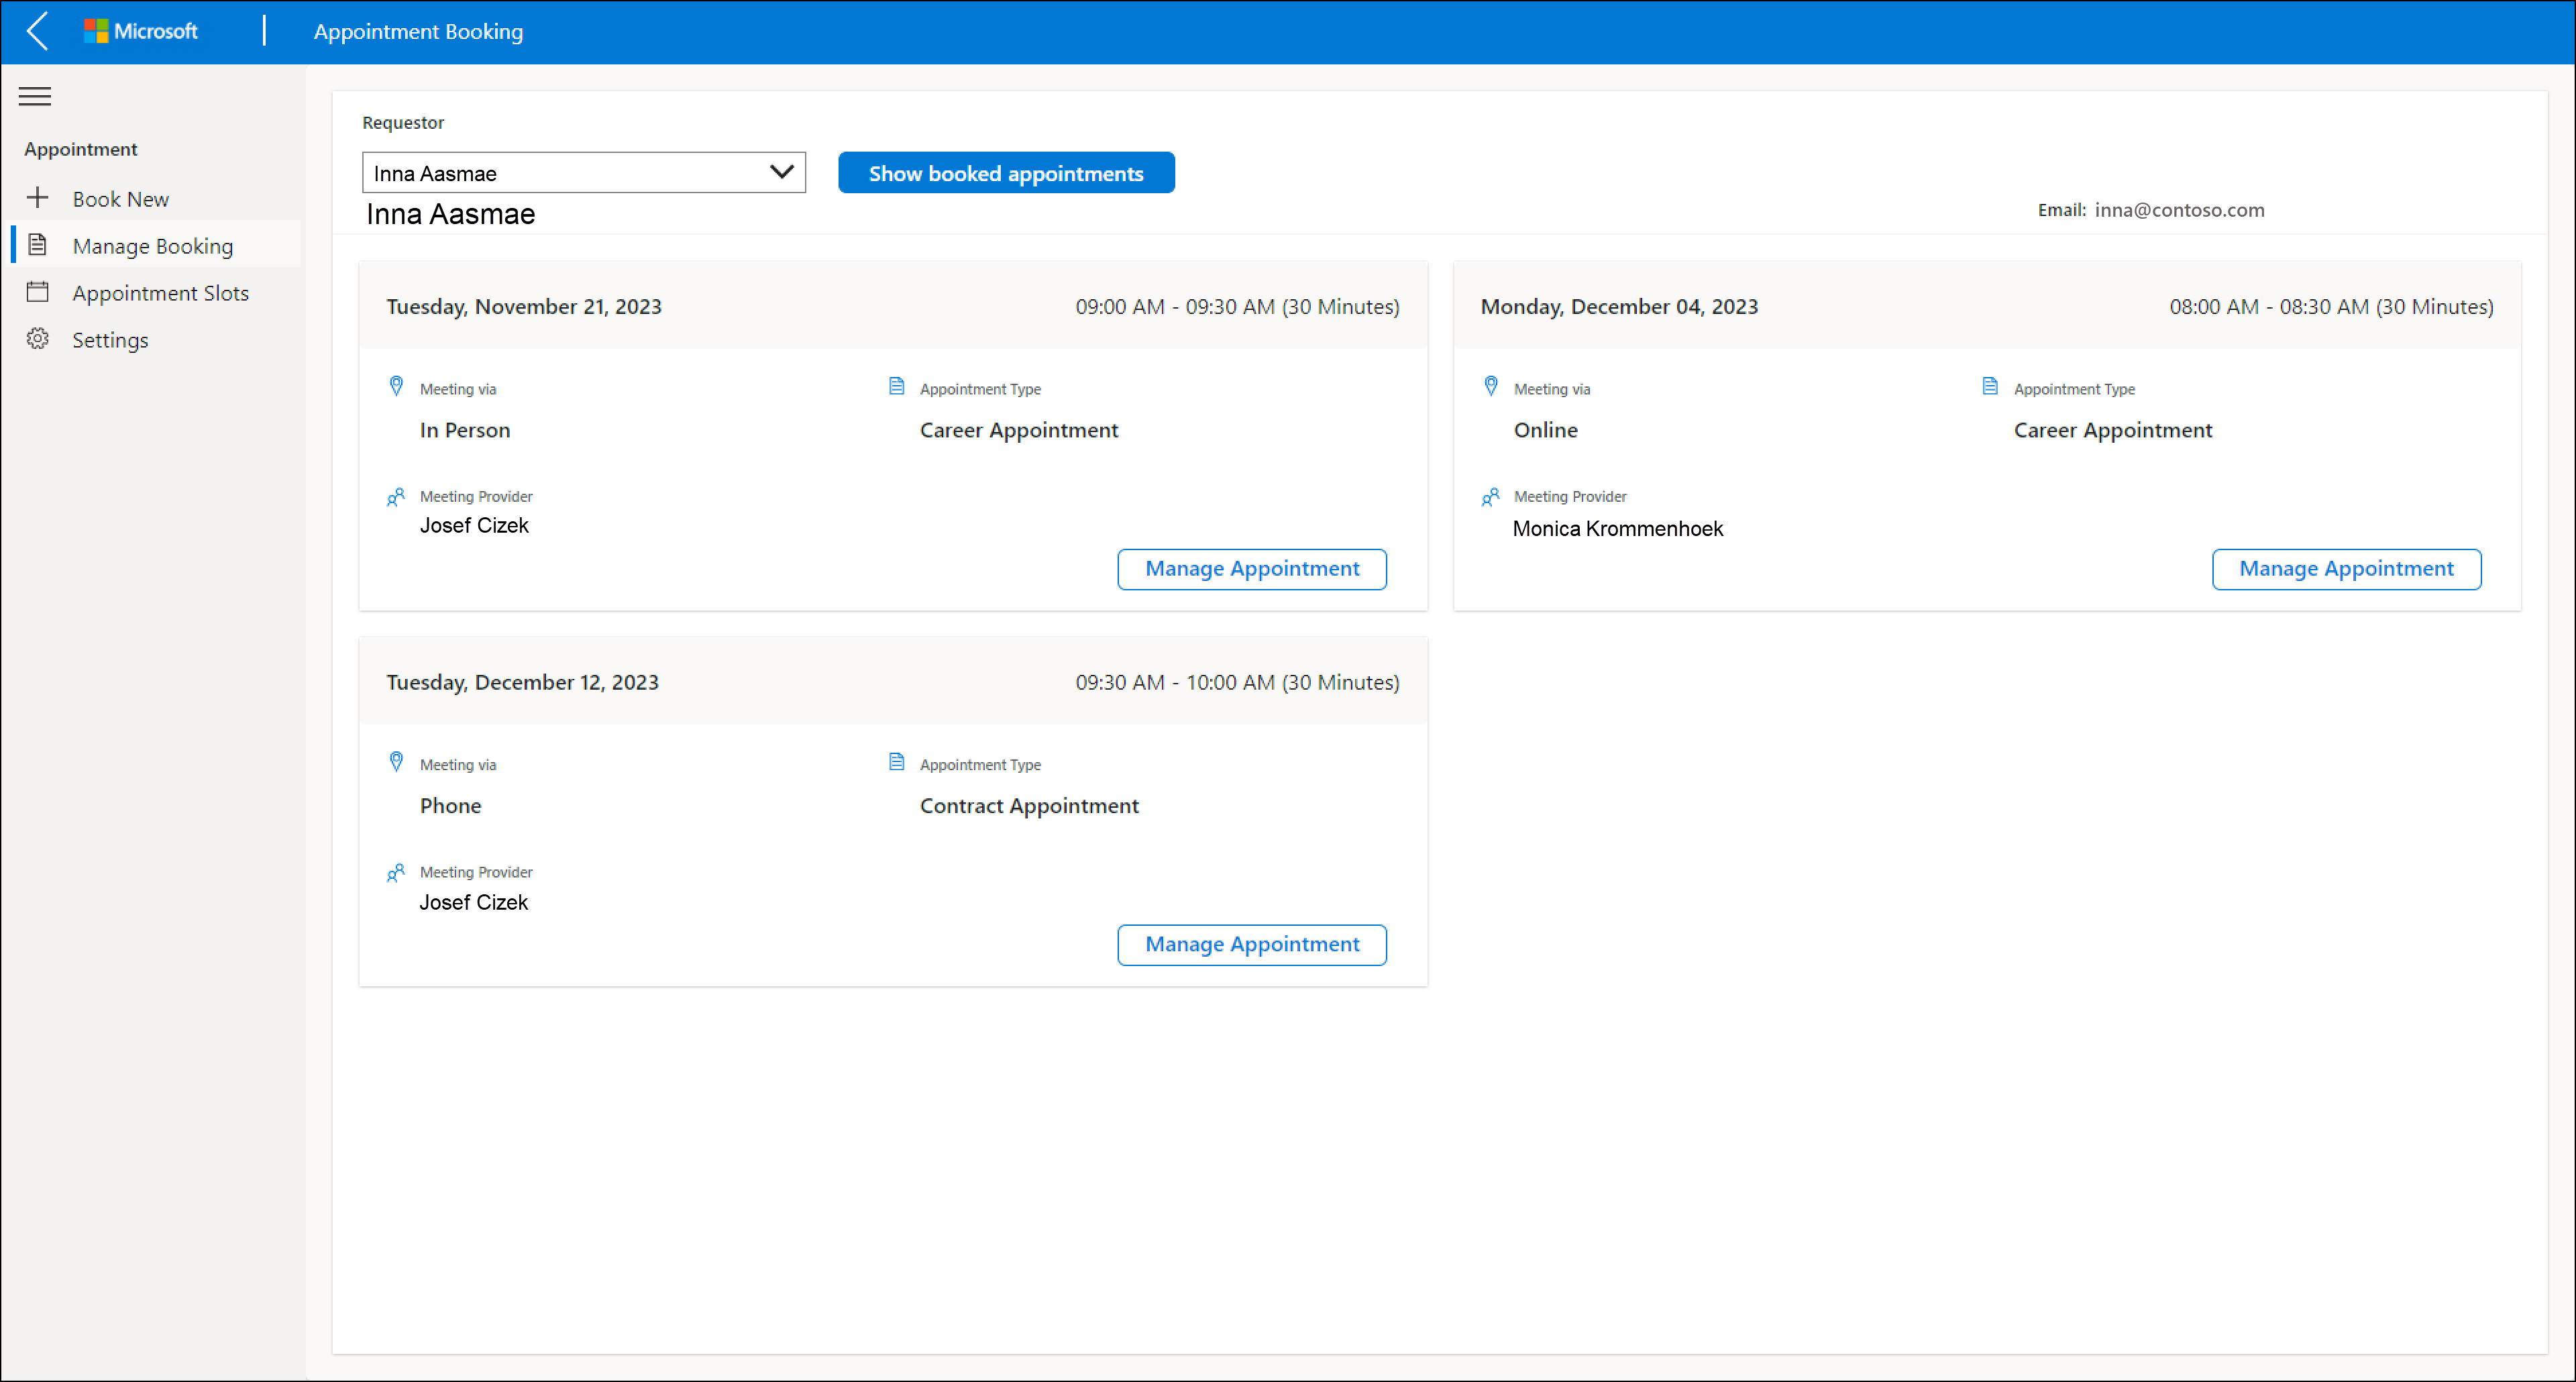Open Settings from the left sidebar
The image size is (2576, 1382).
(107, 339)
